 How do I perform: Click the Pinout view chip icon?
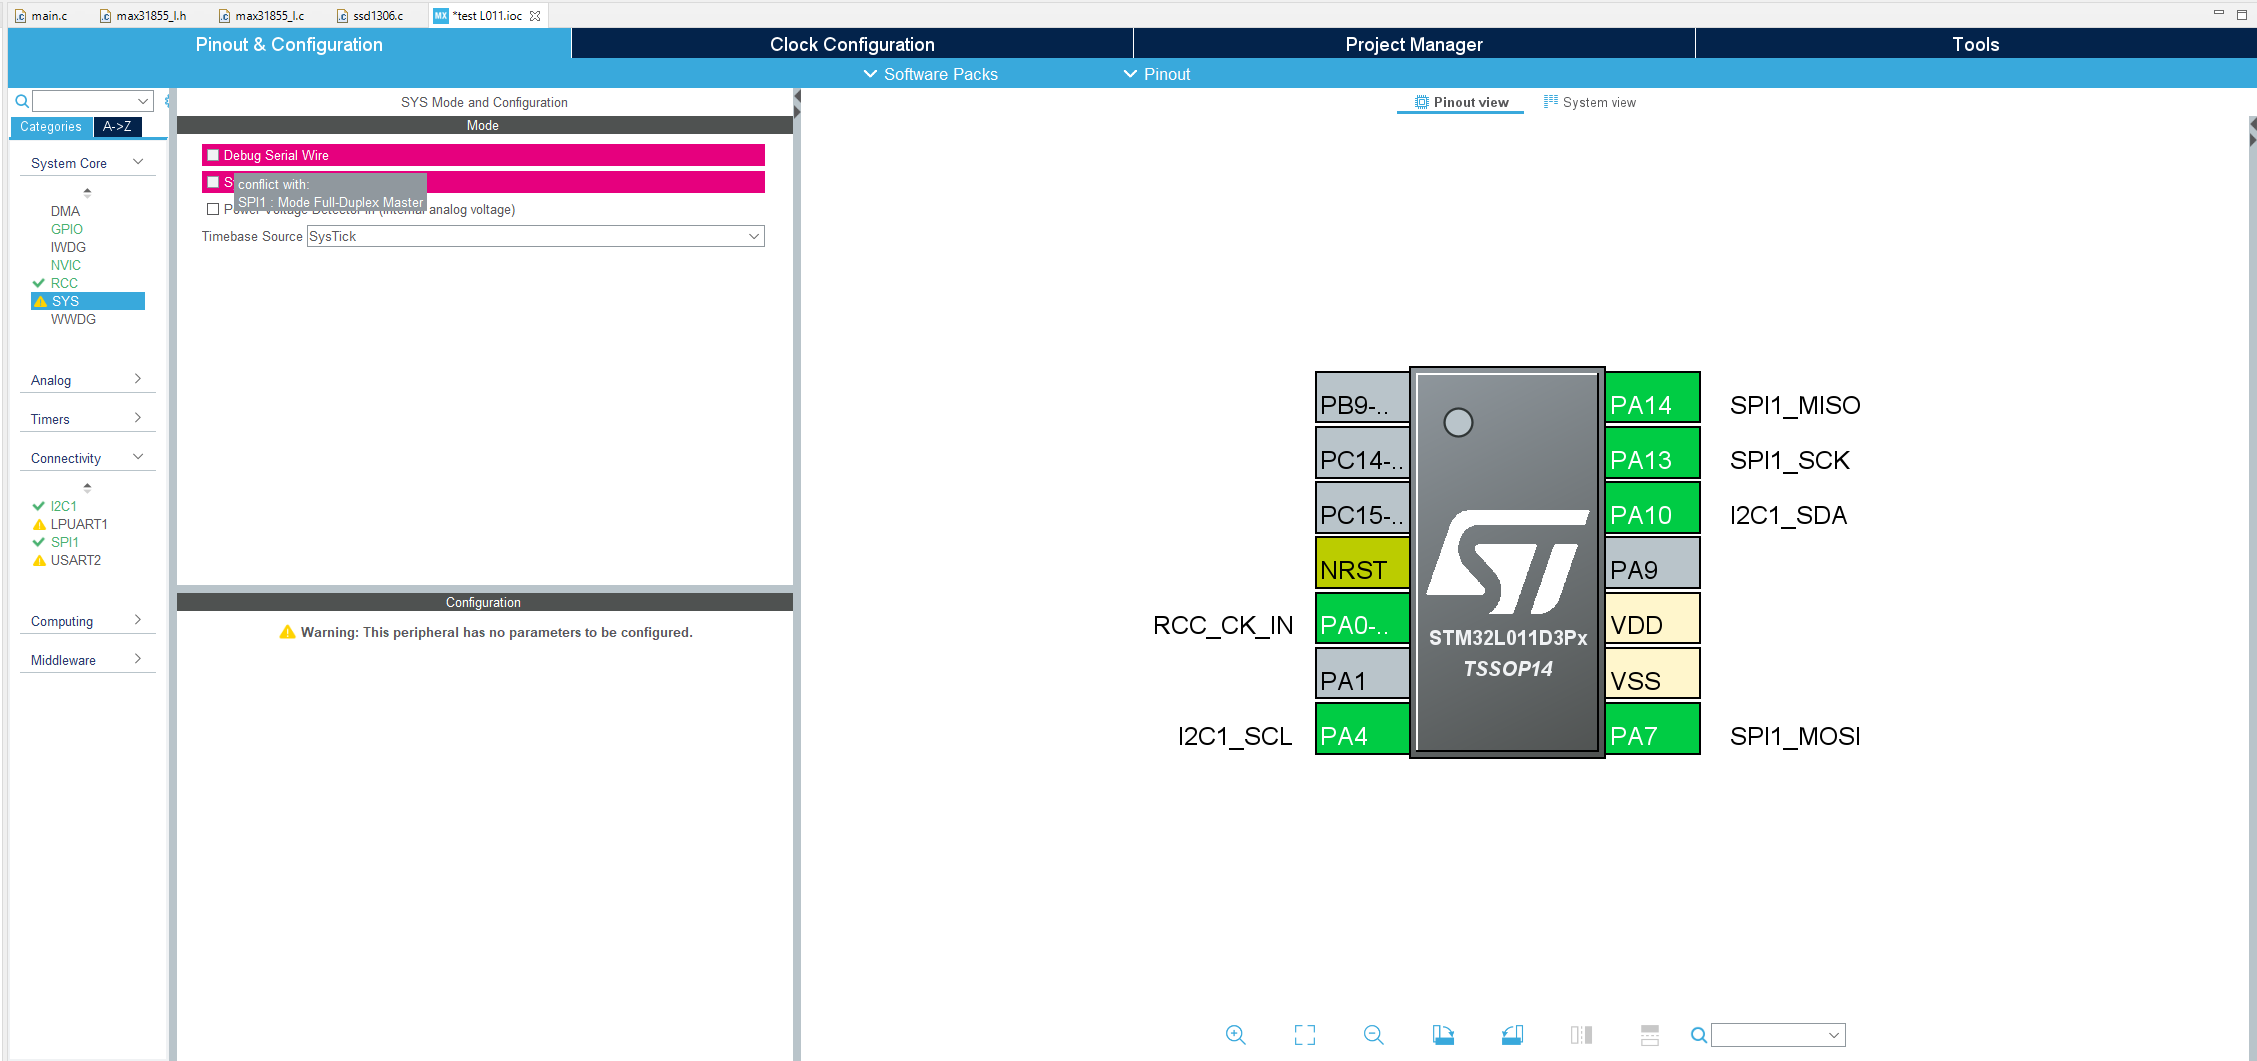tap(1422, 102)
